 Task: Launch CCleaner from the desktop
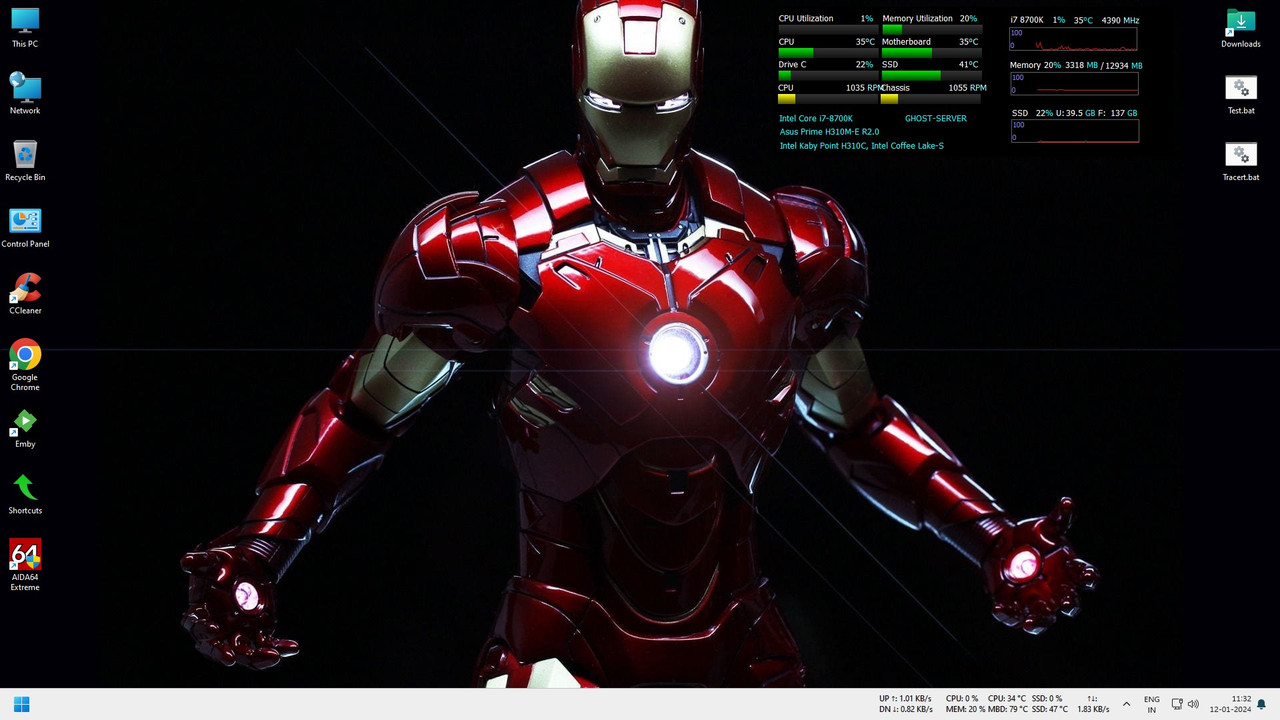[x=25, y=294]
